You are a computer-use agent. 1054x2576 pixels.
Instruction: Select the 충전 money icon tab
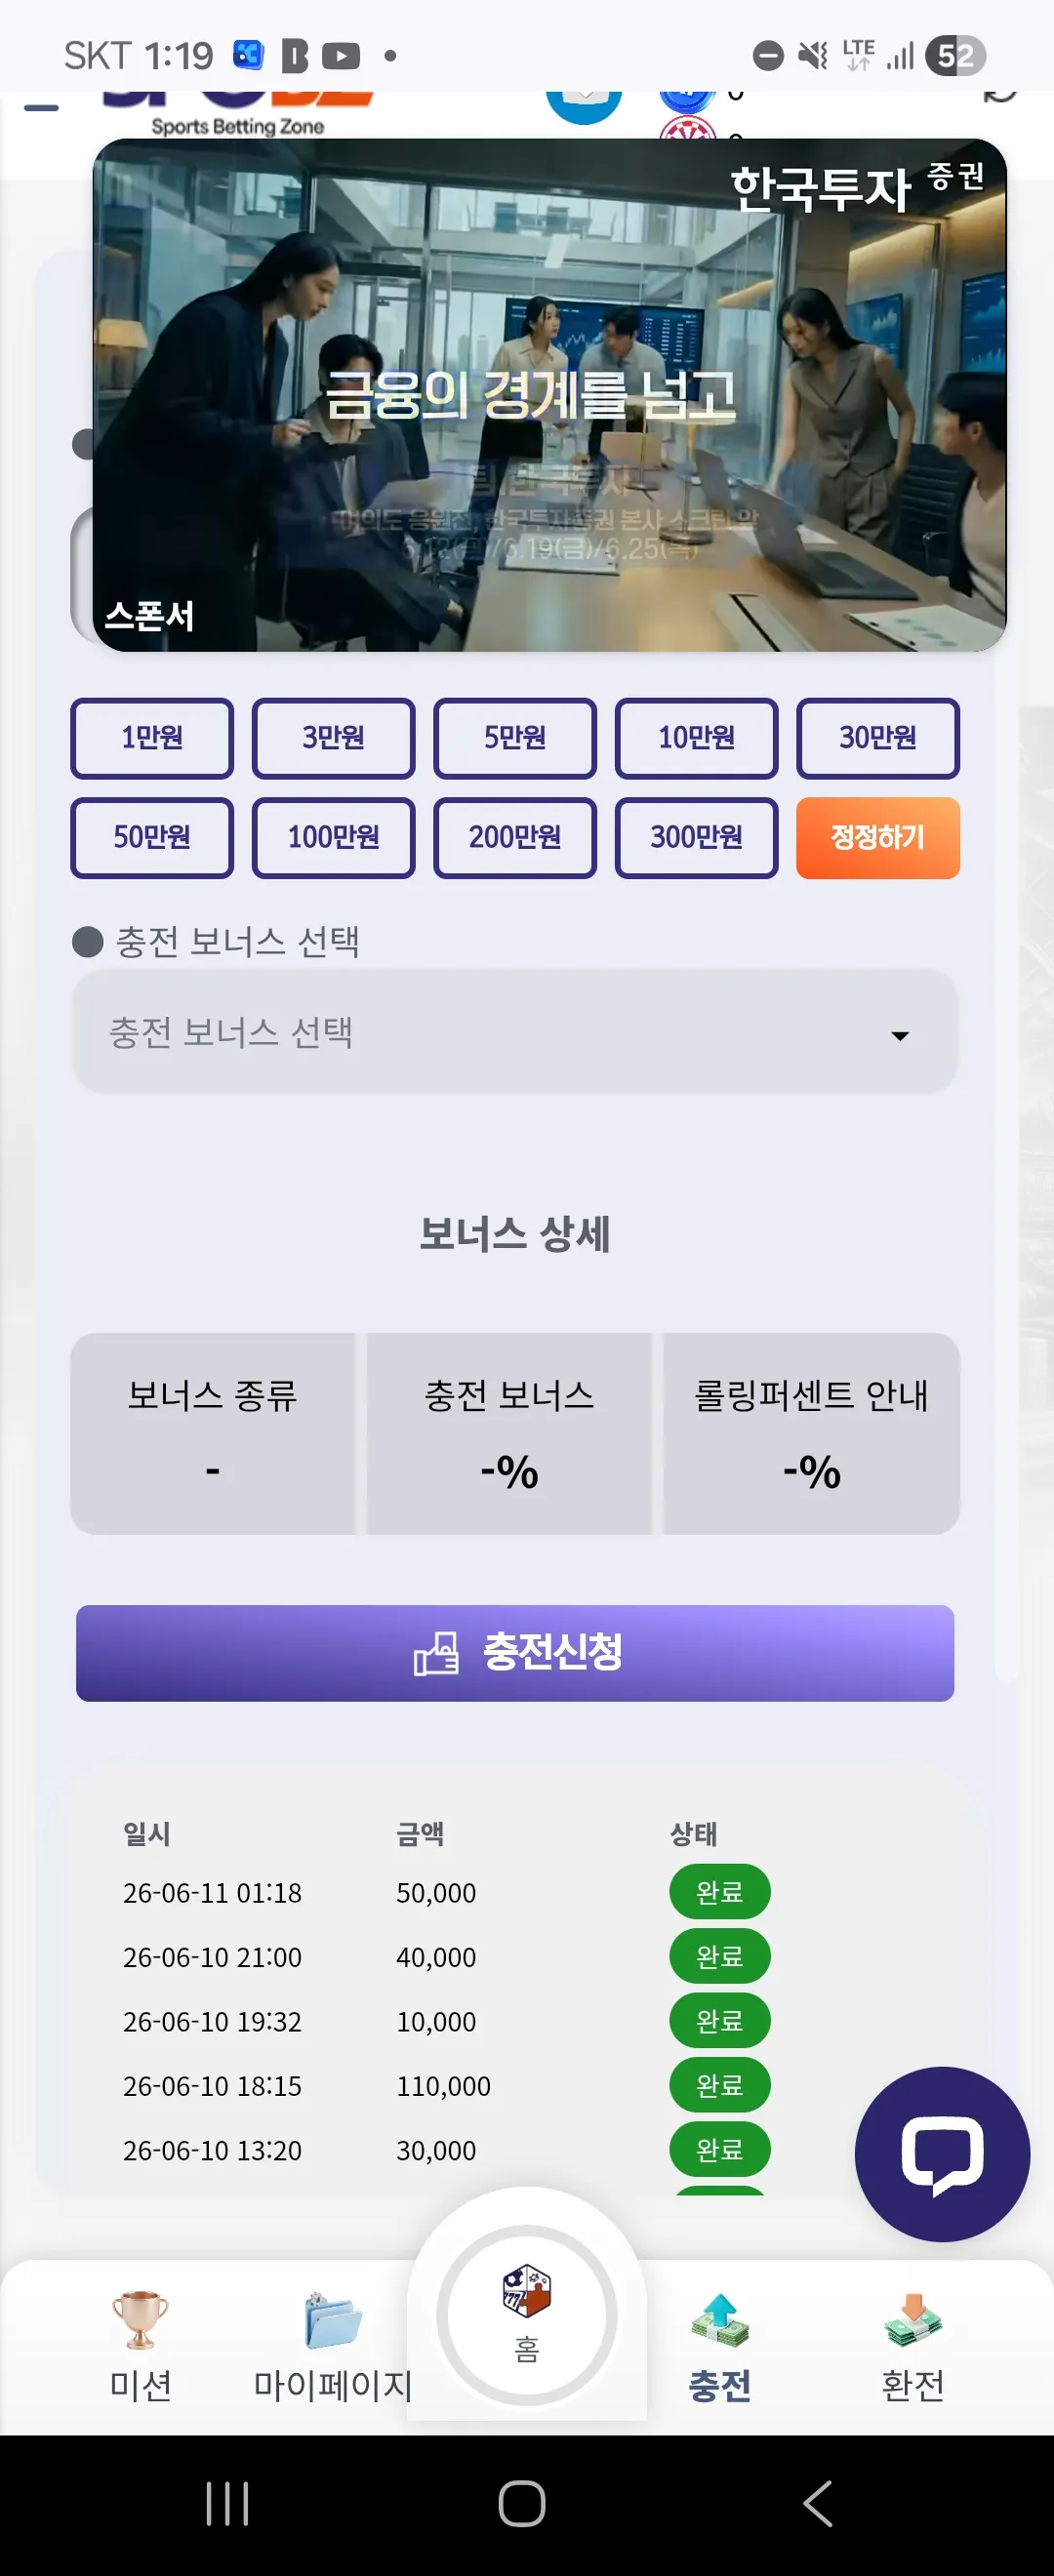click(719, 2320)
